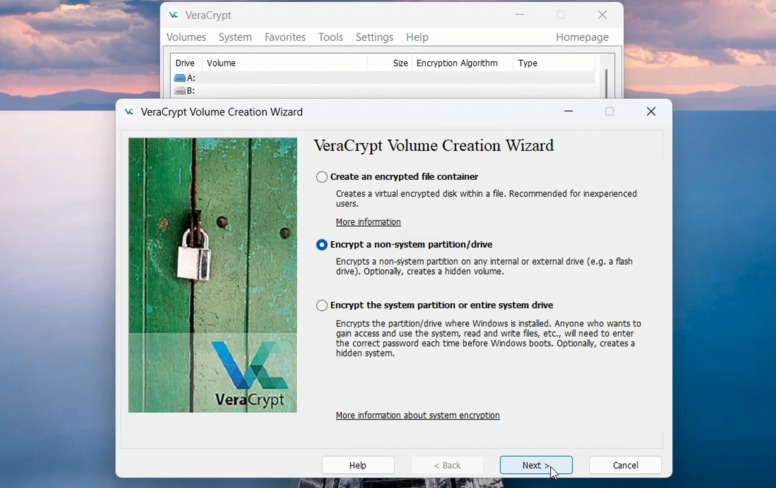This screenshot has height=488, width=776.
Task: Click the Encryption Algorithm column header
Action: coord(462,63)
